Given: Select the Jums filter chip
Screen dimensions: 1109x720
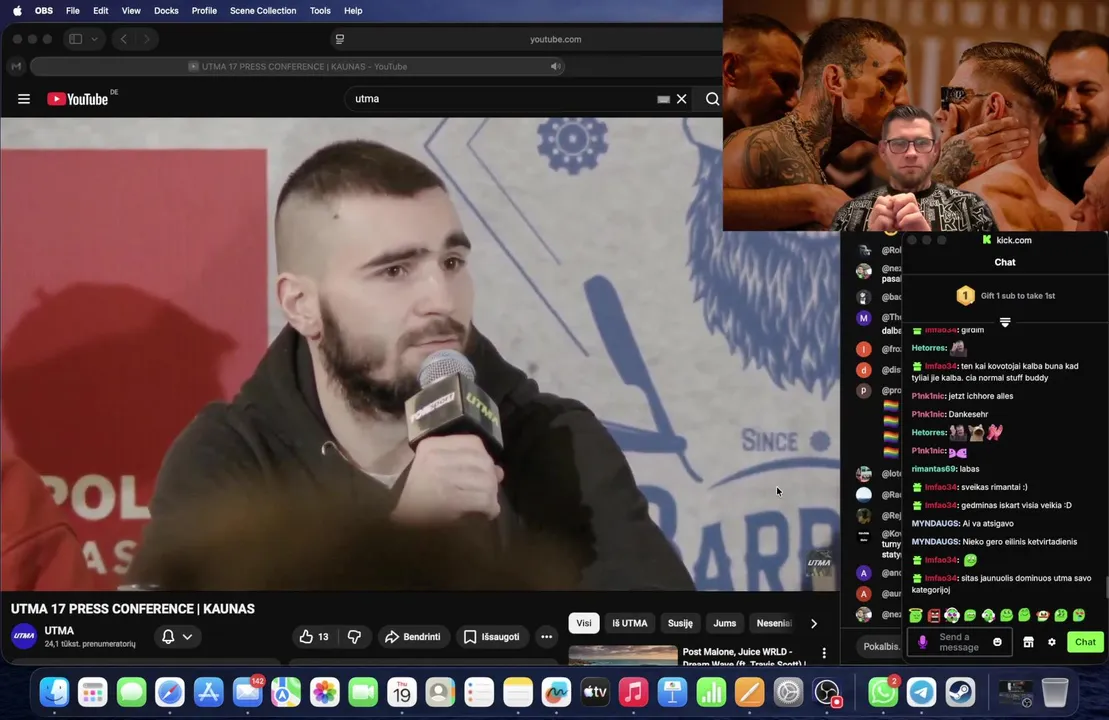Looking at the screenshot, I should click(725, 623).
